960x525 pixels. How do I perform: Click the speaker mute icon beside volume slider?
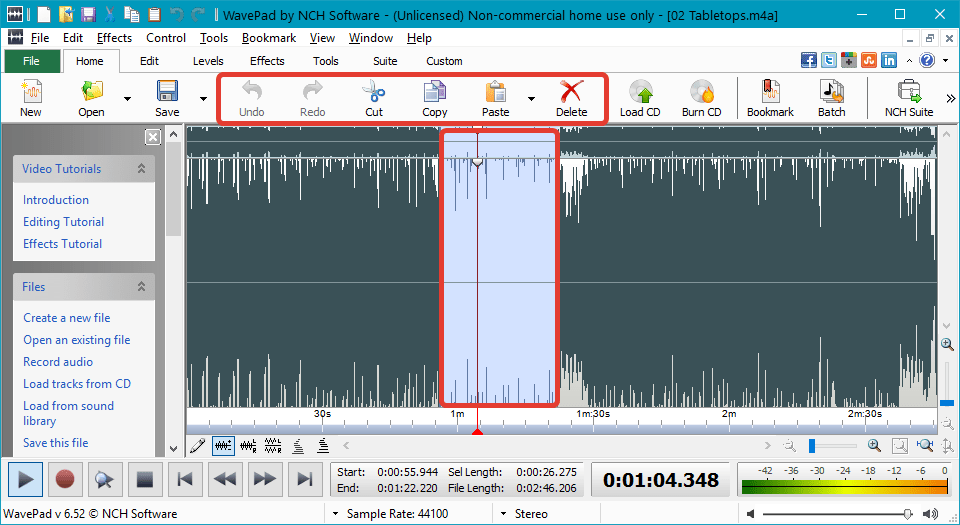751,513
